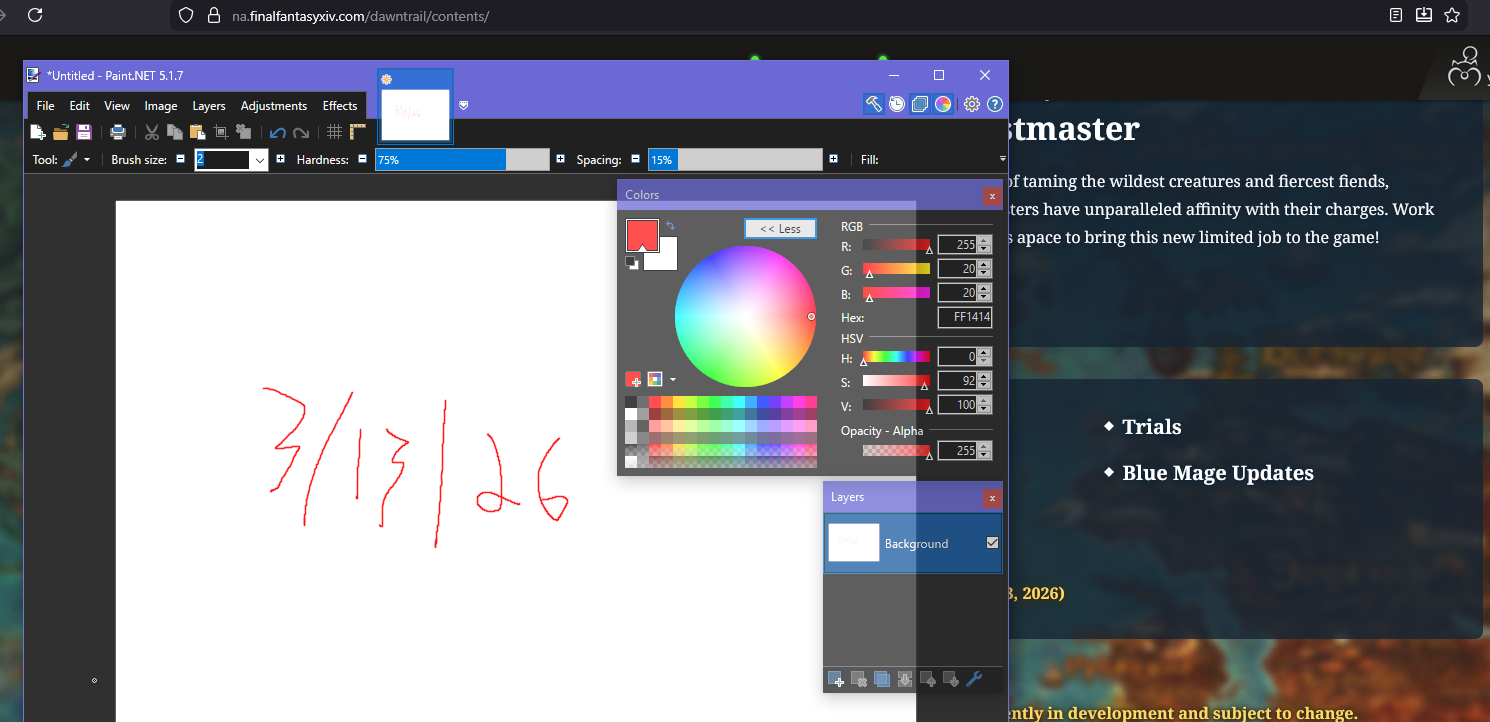Click the Deselect icon in the toolbar
The width and height of the screenshot is (1490, 722).
[243, 132]
